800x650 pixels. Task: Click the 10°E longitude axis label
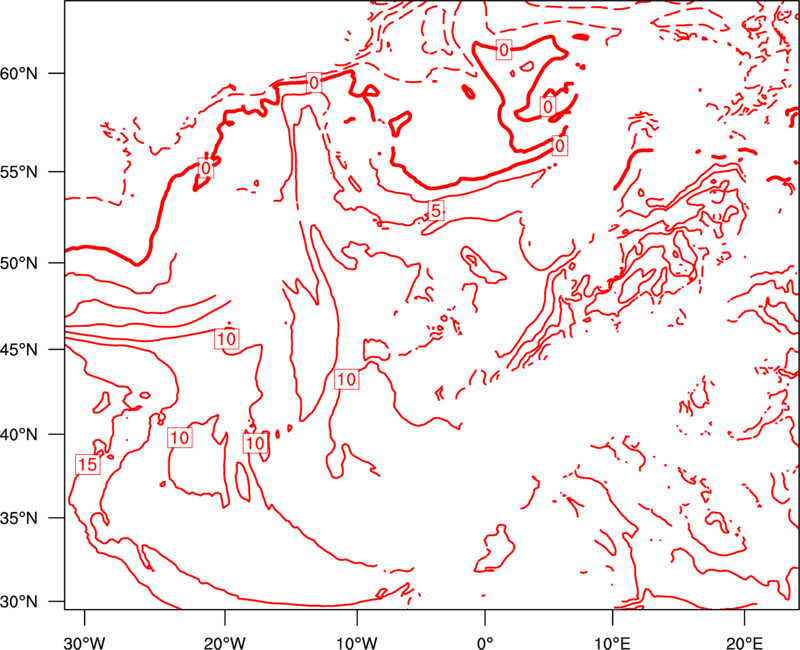(x=612, y=643)
